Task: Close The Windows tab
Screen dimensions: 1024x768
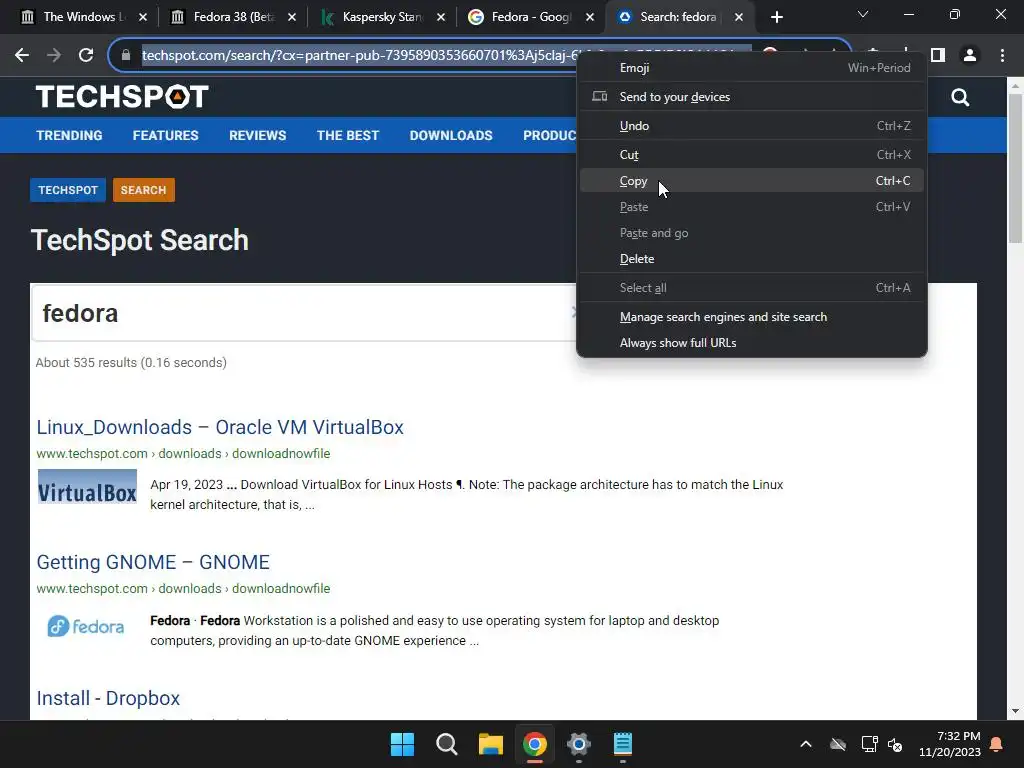Action: tap(143, 18)
